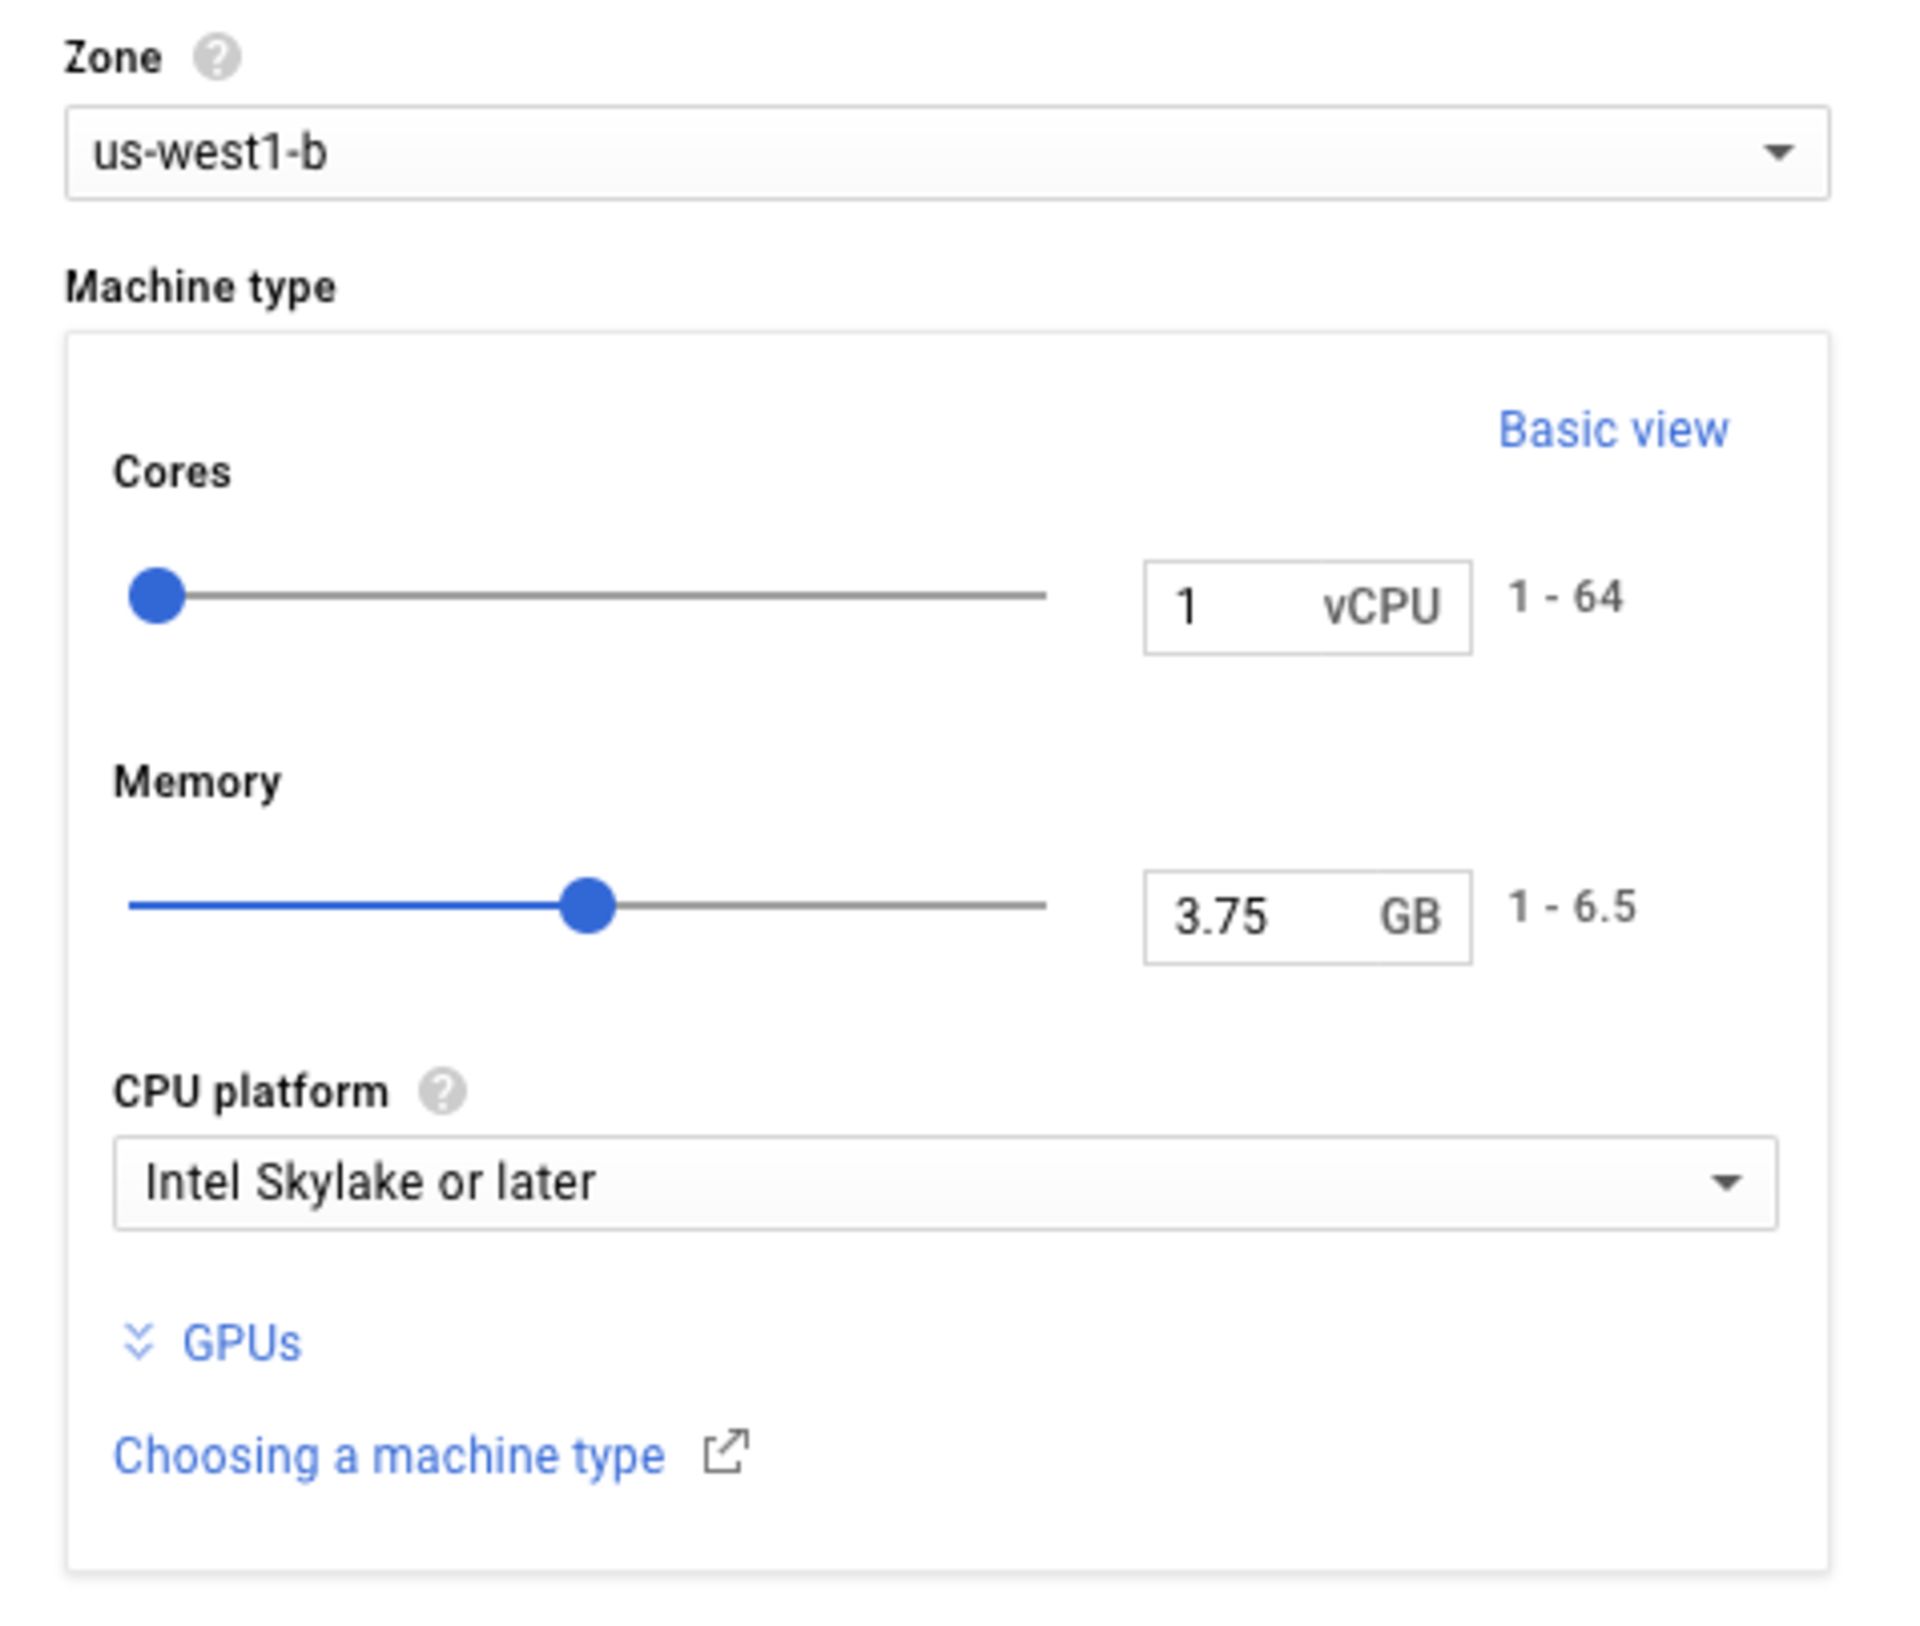1920x1626 pixels.
Task: Open the us-west1-b zone dropdown
Action: [x=948, y=152]
